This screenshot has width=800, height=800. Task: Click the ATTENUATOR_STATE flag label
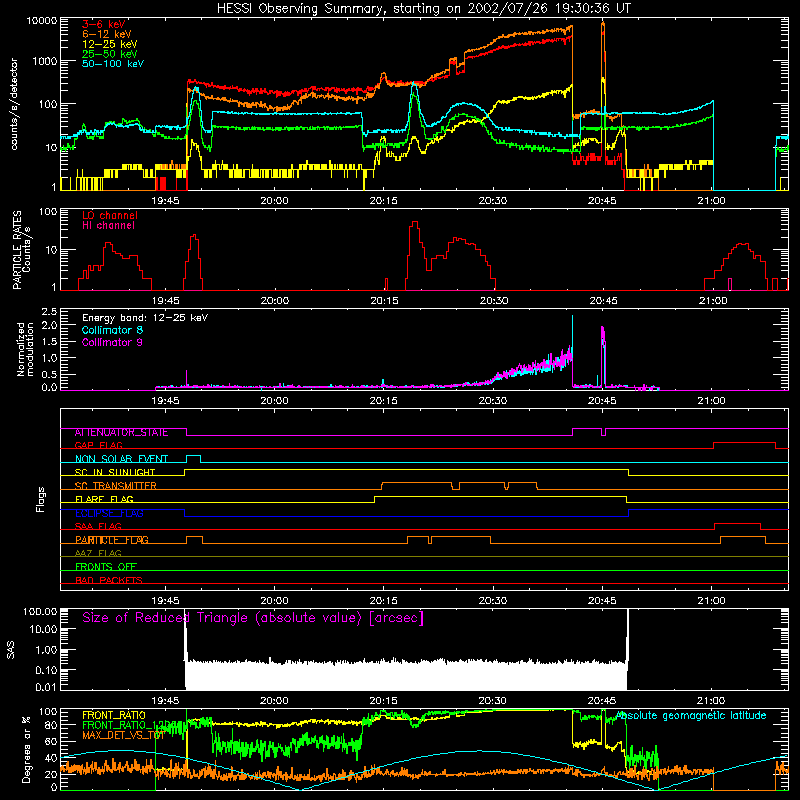(x=121, y=433)
